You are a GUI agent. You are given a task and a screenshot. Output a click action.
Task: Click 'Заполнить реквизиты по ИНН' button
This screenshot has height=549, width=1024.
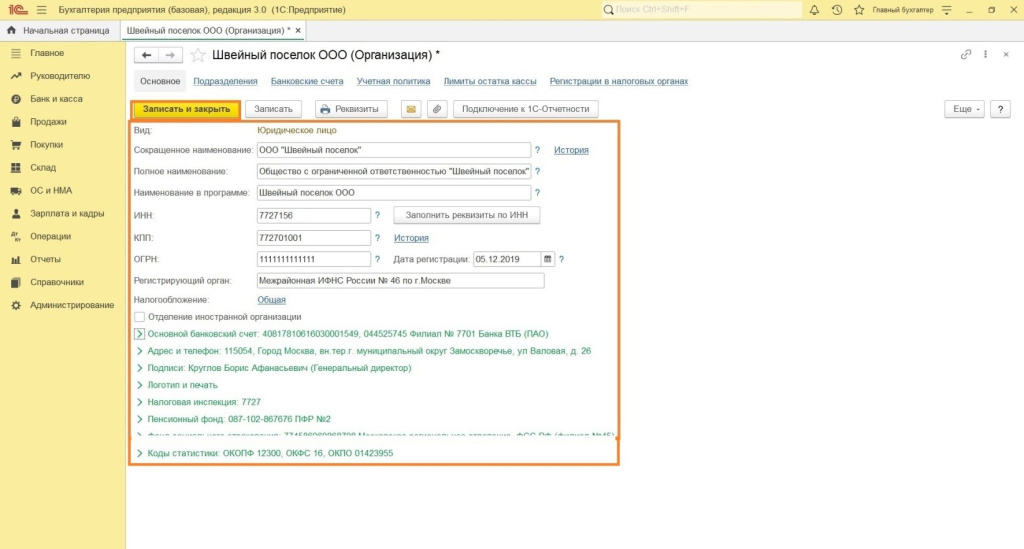467,215
